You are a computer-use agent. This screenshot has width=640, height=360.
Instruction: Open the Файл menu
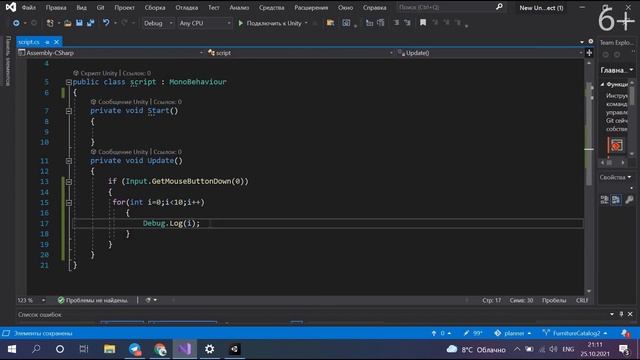tap(29, 7)
